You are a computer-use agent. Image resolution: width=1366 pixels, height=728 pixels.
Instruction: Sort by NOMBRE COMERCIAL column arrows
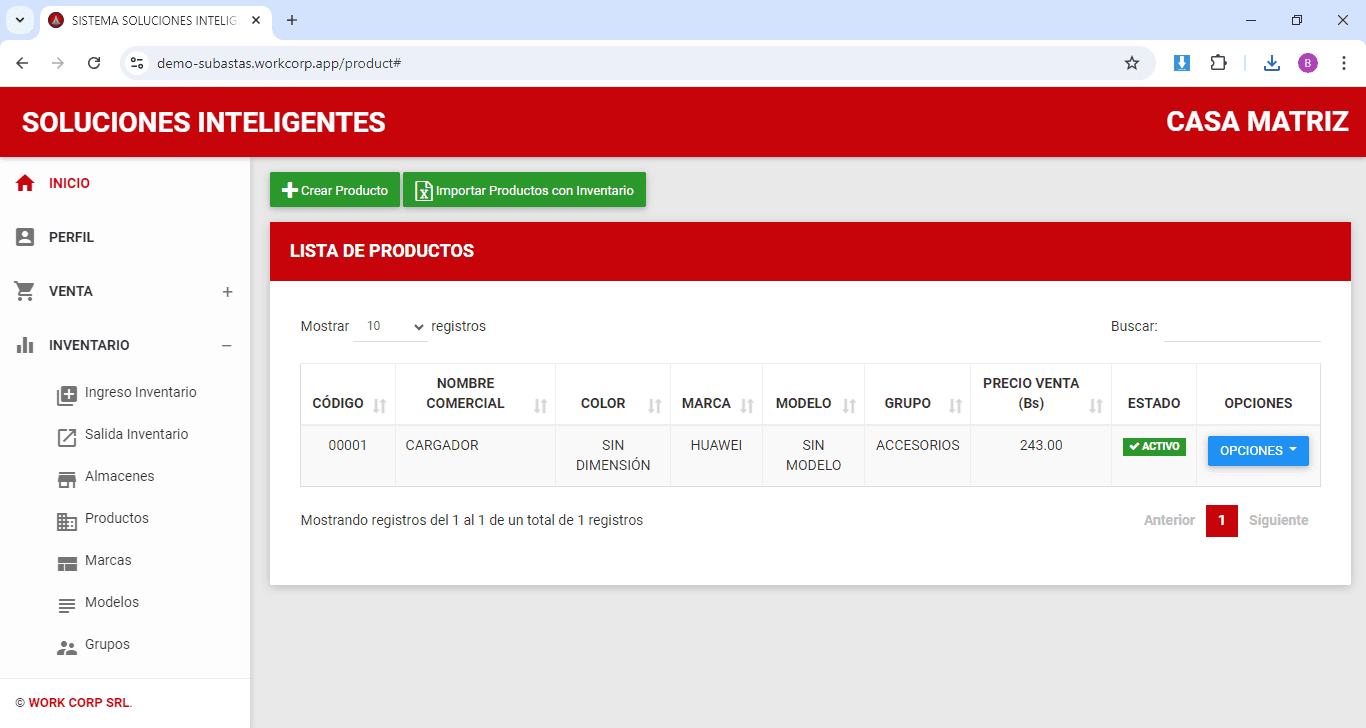point(540,405)
